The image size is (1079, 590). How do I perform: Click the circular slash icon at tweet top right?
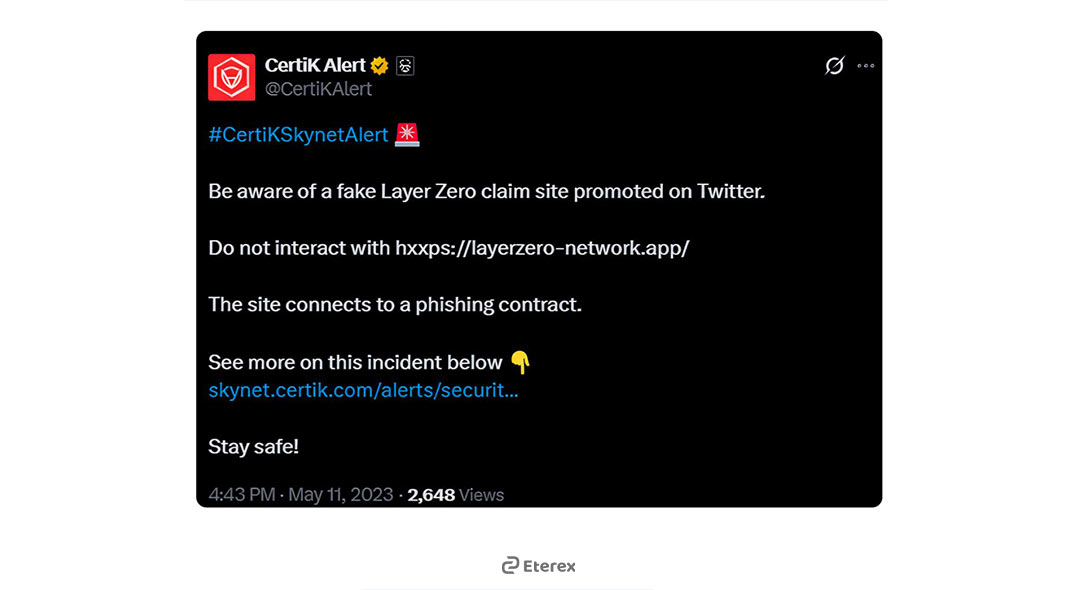pos(834,65)
